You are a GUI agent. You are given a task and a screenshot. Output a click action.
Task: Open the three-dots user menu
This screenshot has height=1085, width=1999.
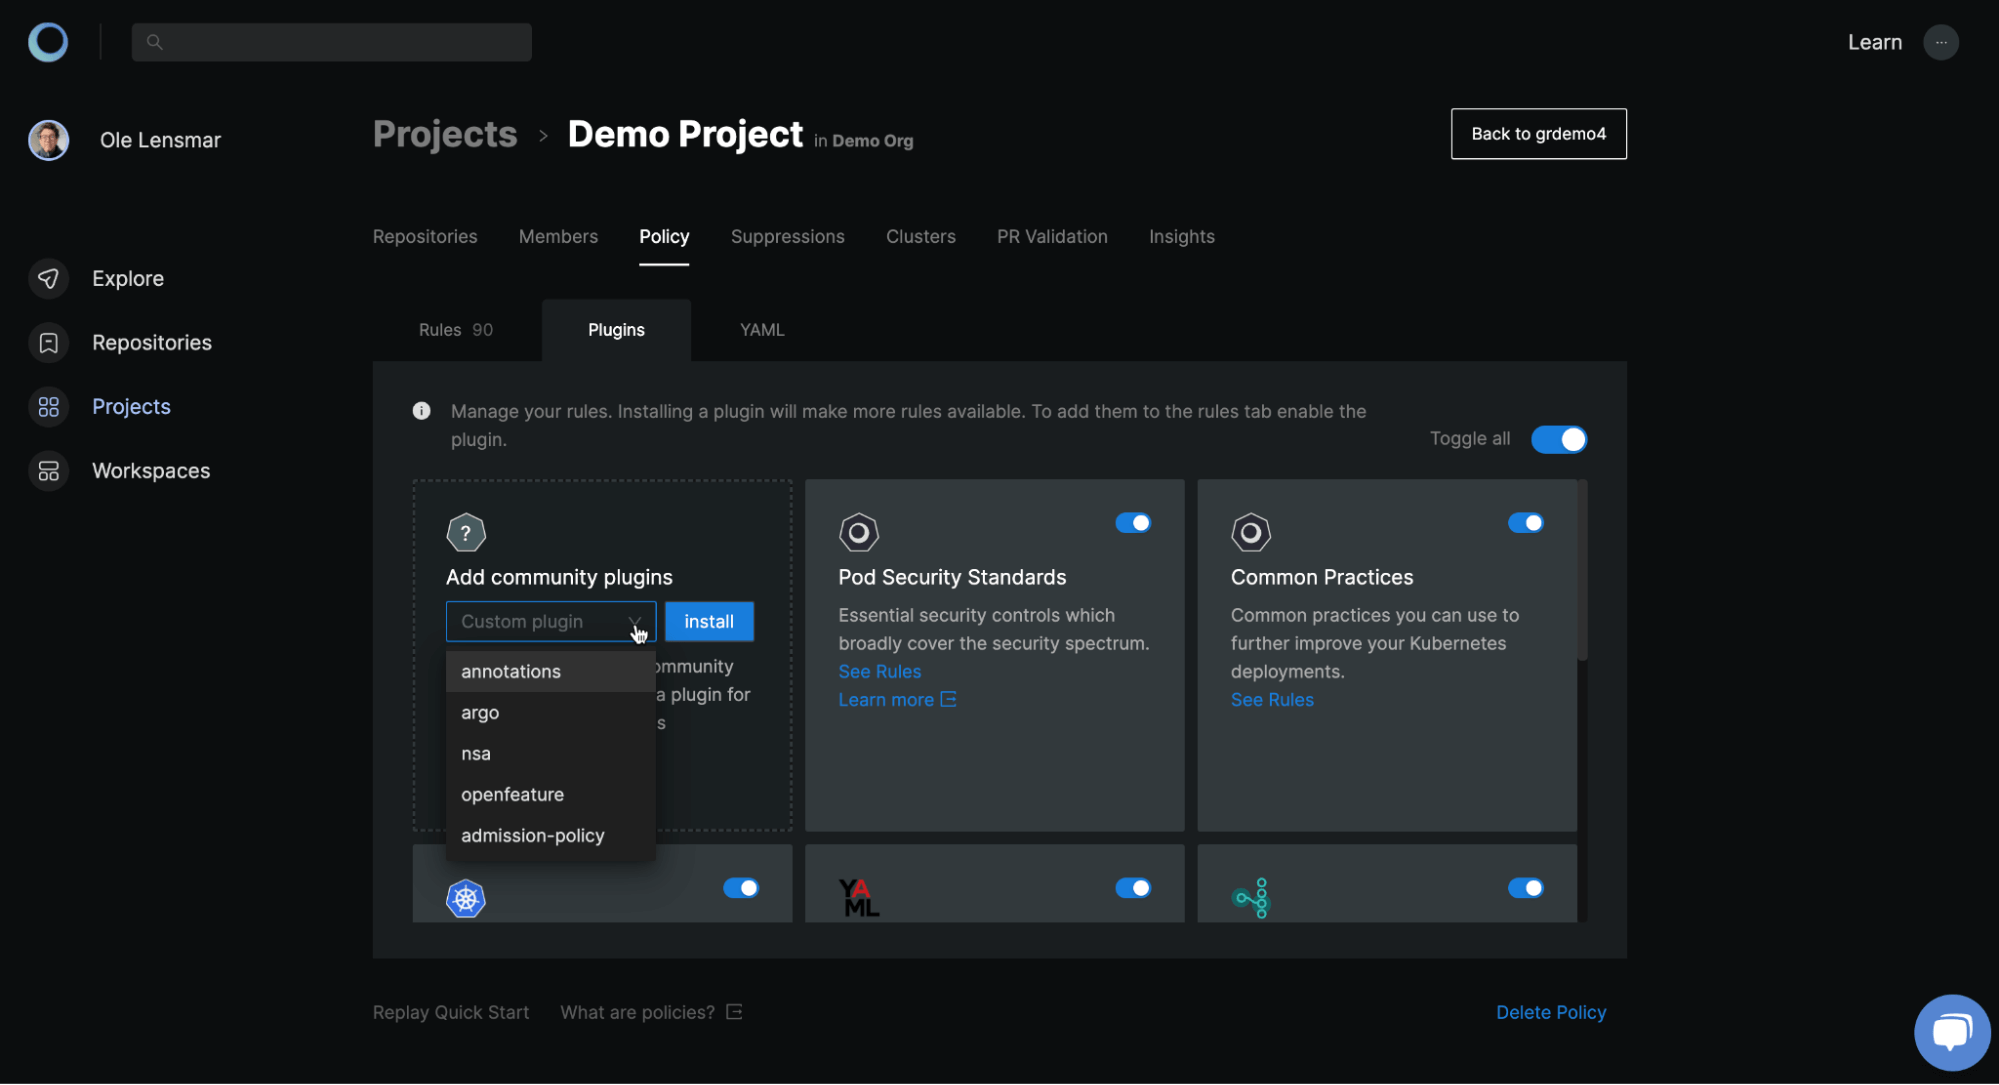pos(1940,42)
